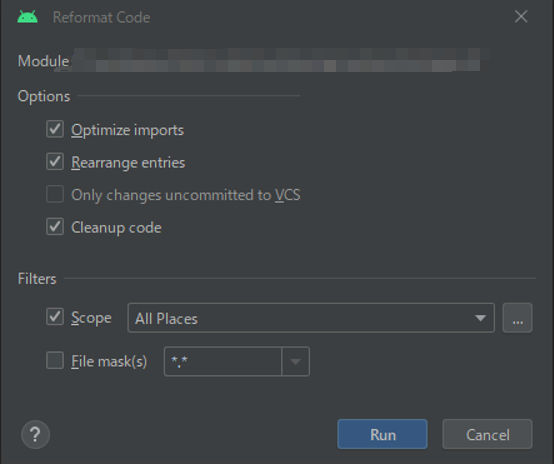Untick the Scope filter checkbox
Image resolution: width=554 pixels, height=464 pixels.
click(55, 316)
